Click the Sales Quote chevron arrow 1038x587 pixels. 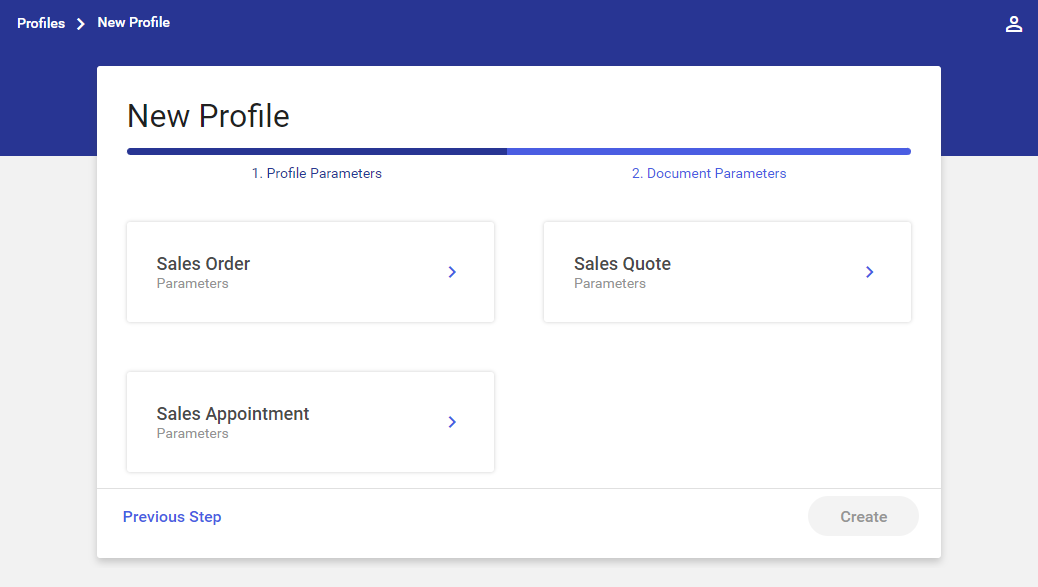pyautogui.click(x=869, y=272)
